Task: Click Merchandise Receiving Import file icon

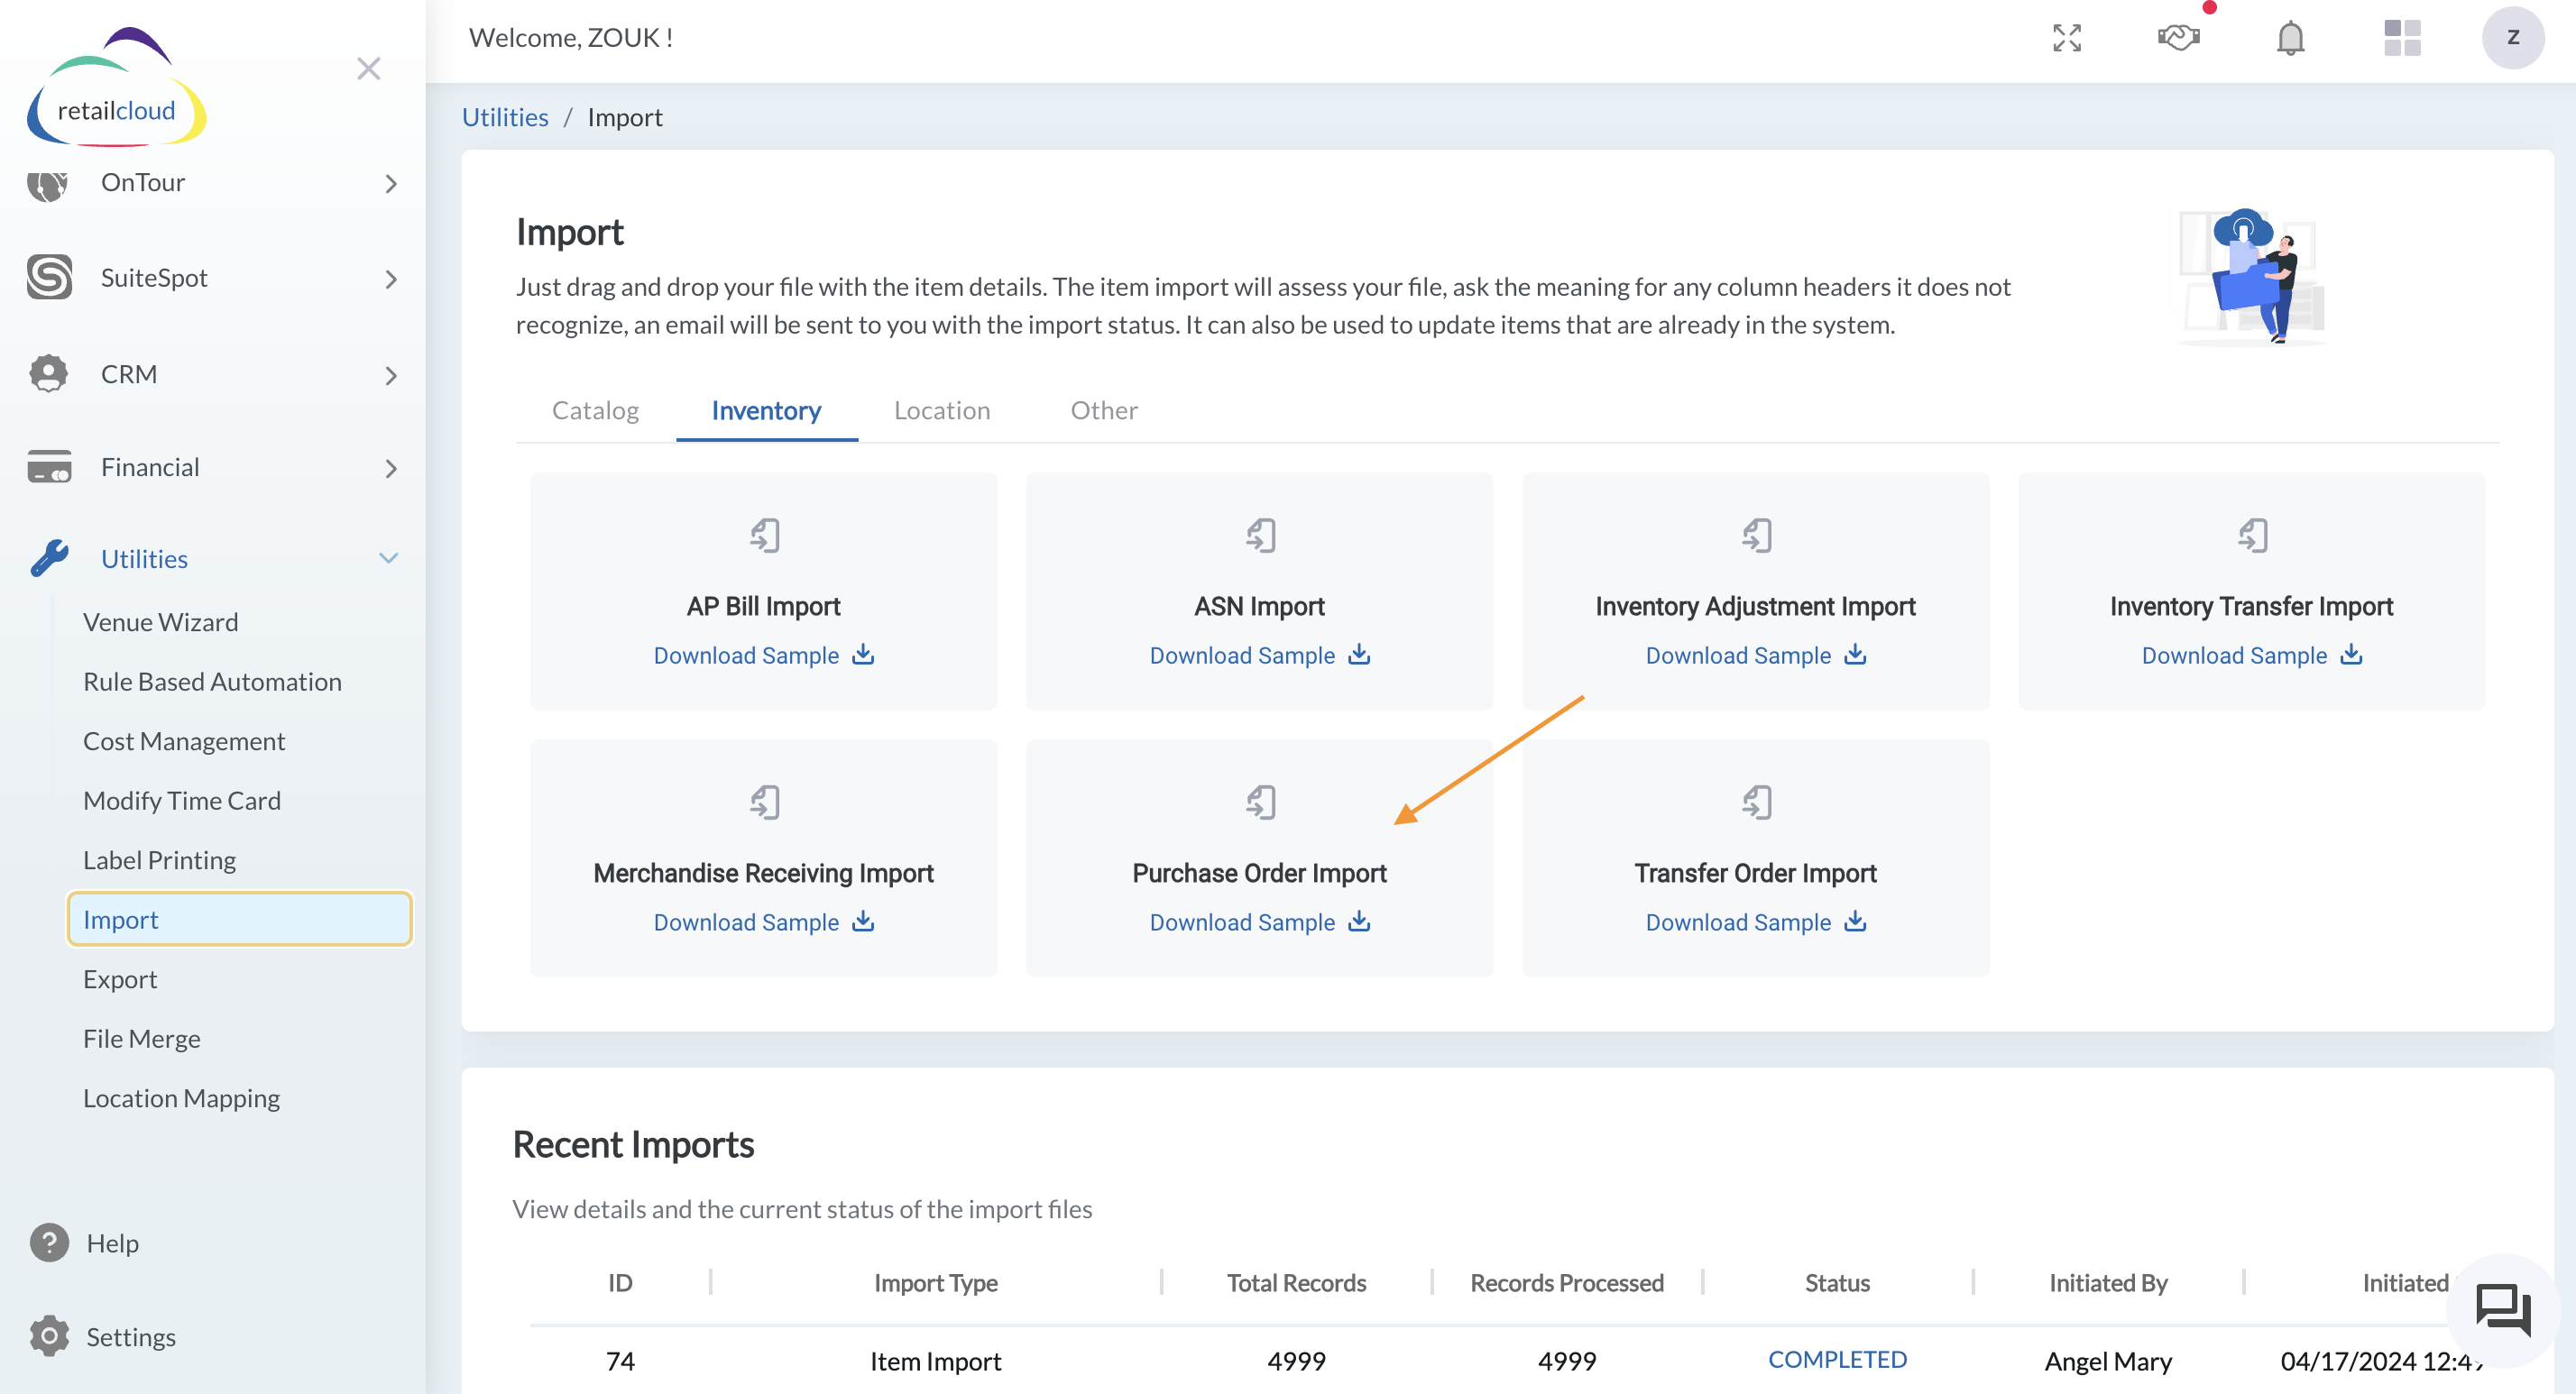Action: 765,802
